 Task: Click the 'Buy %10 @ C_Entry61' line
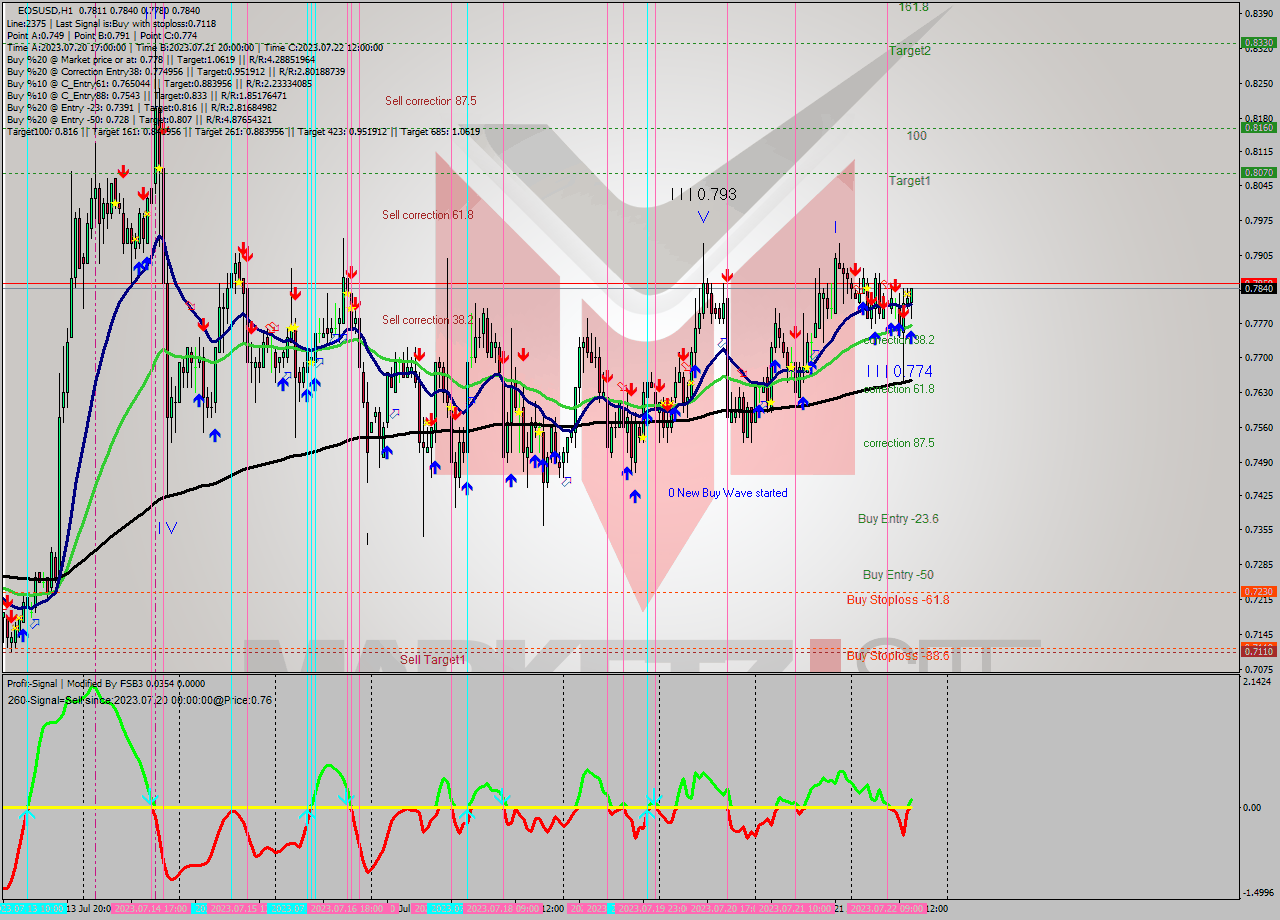click(x=159, y=83)
